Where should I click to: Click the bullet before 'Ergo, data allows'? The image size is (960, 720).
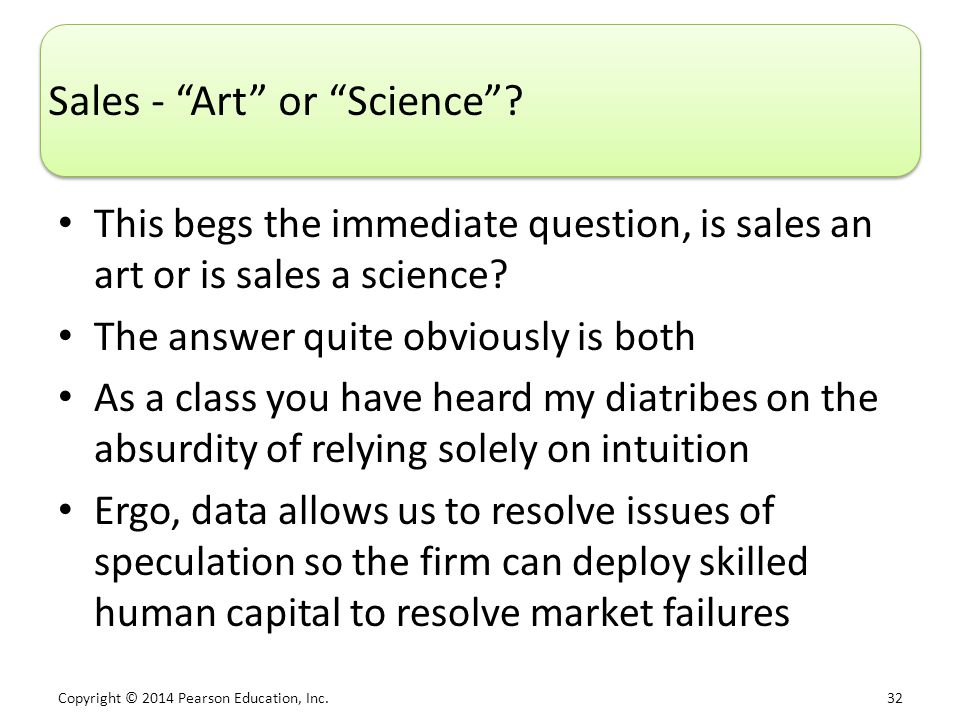point(66,509)
